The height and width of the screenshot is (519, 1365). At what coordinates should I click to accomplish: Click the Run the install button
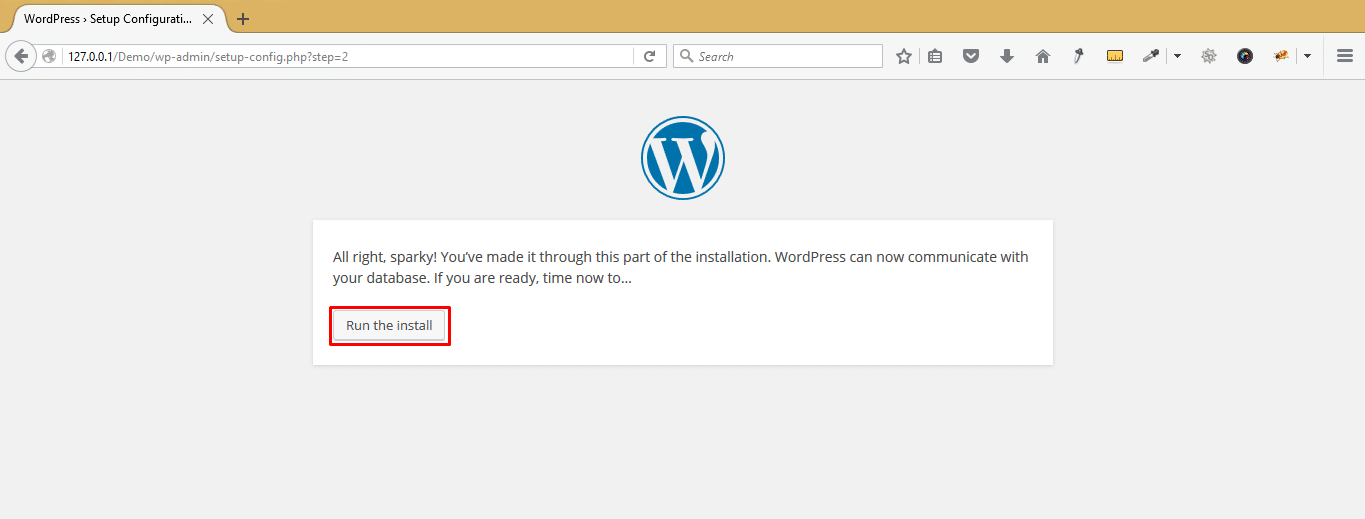389,325
